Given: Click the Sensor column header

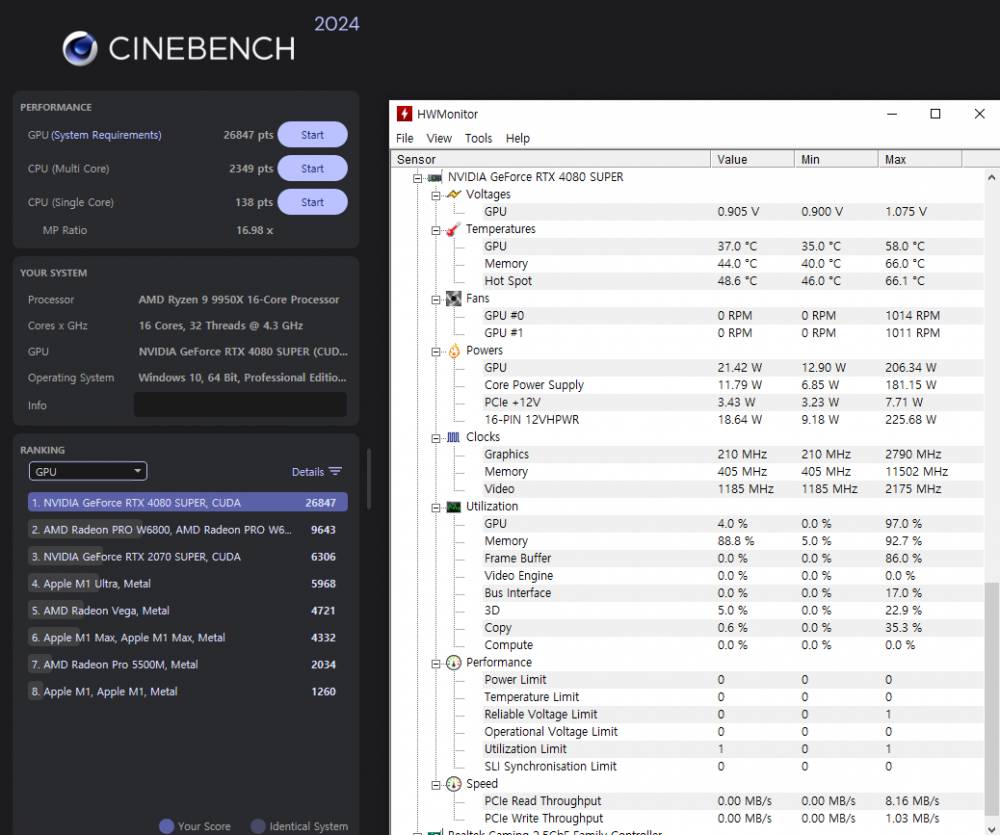Looking at the screenshot, I should (x=550, y=159).
